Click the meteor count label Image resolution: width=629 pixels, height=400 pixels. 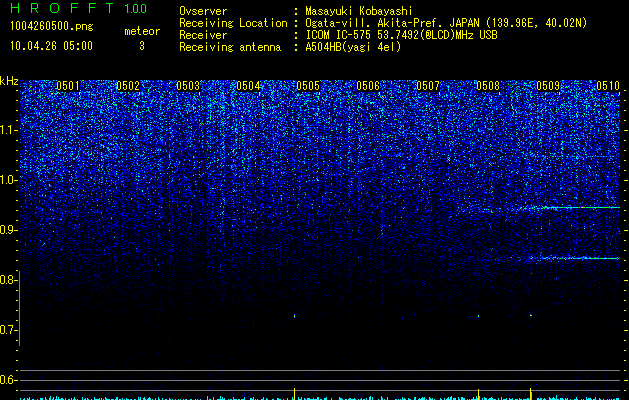pyautogui.click(x=142, y=31)
